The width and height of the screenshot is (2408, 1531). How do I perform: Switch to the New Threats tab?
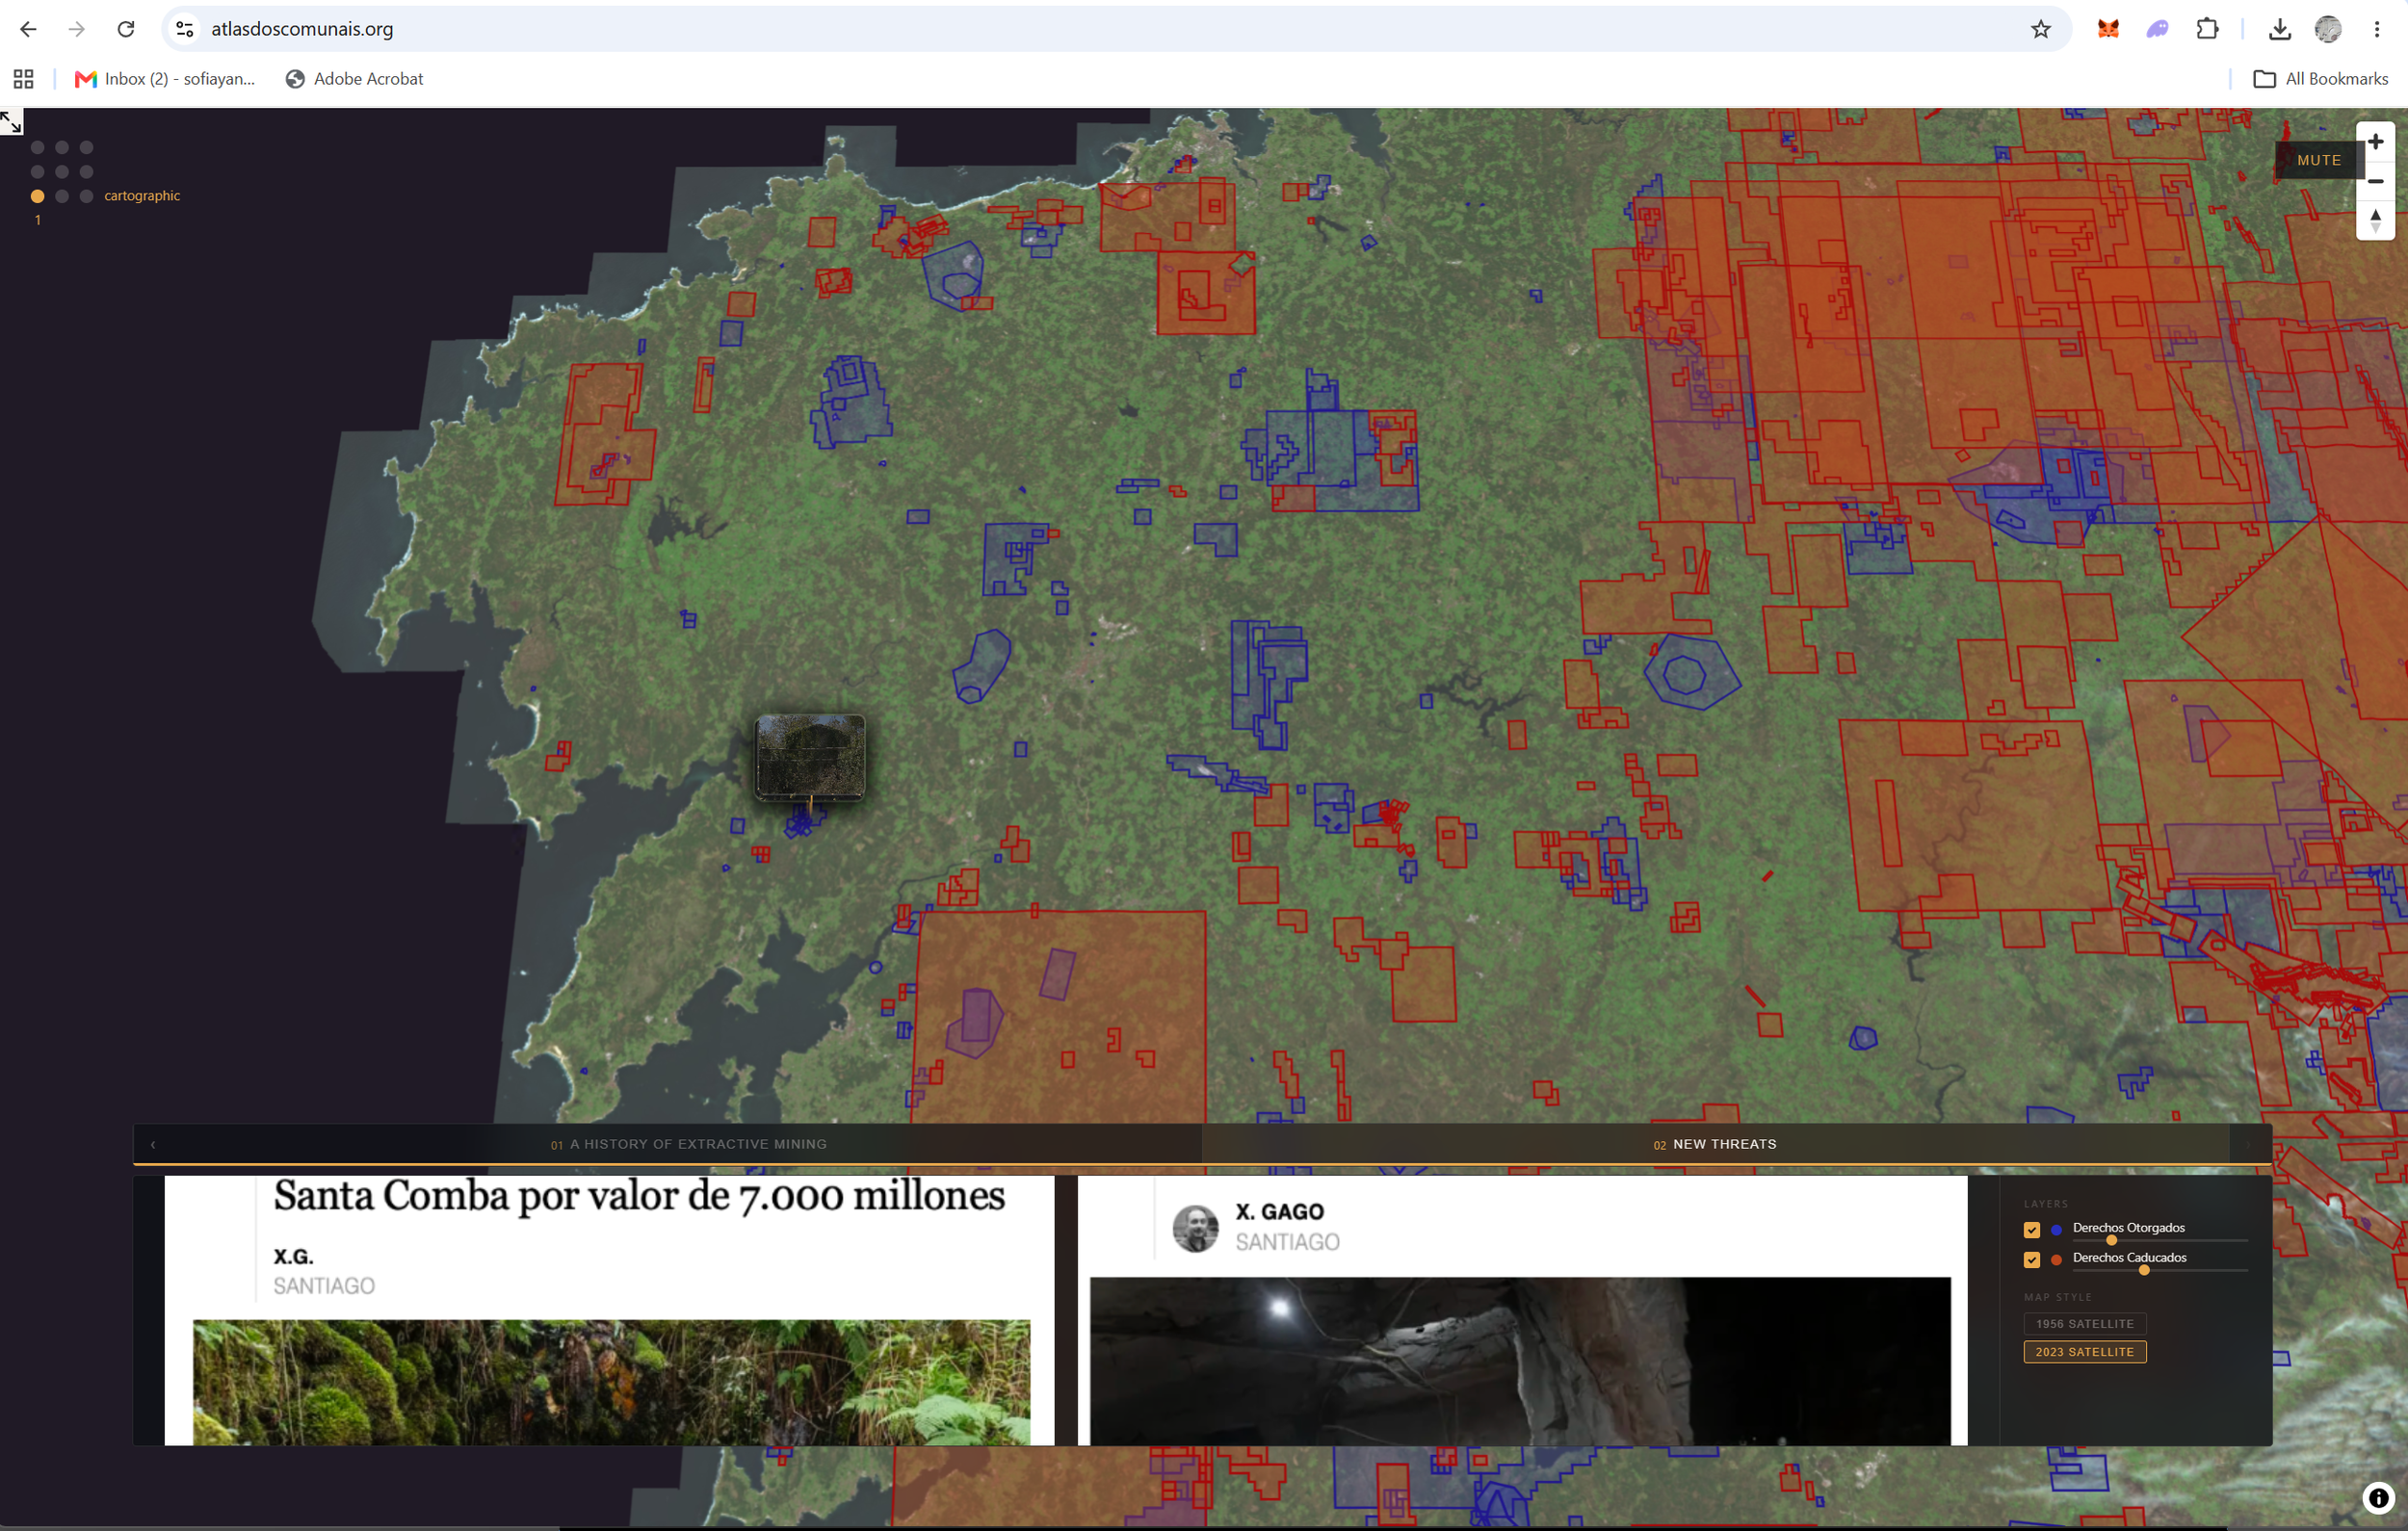click(1715, 1144)
